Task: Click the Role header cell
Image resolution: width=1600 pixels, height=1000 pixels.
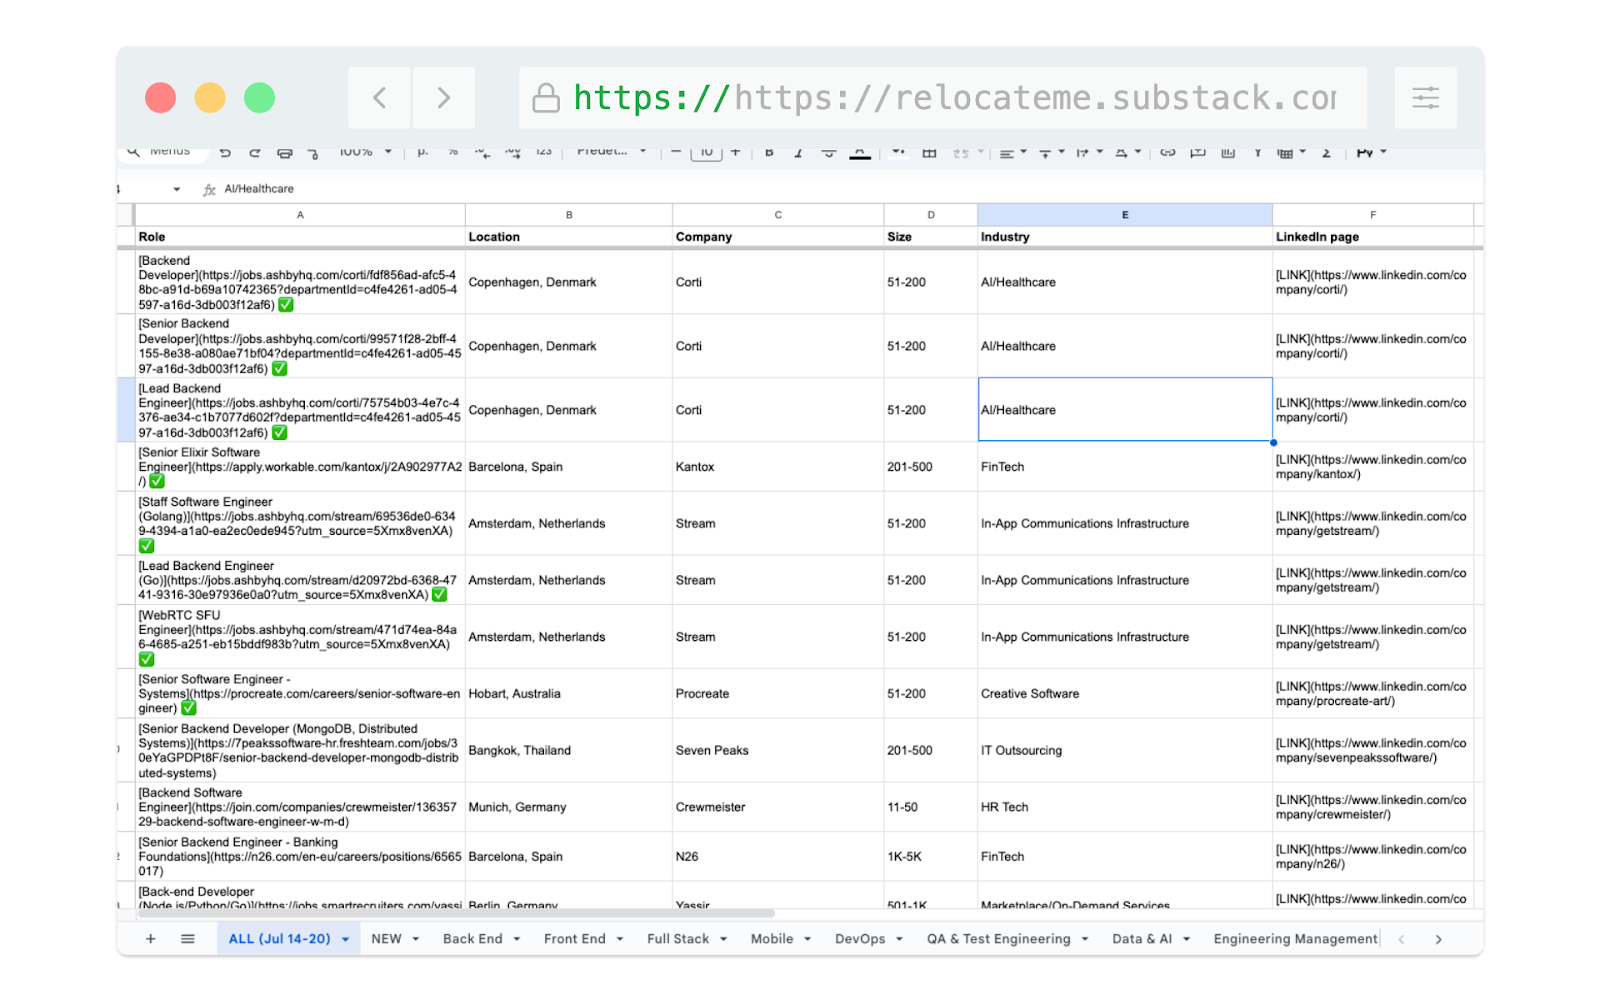Action: tap(300, 237)
